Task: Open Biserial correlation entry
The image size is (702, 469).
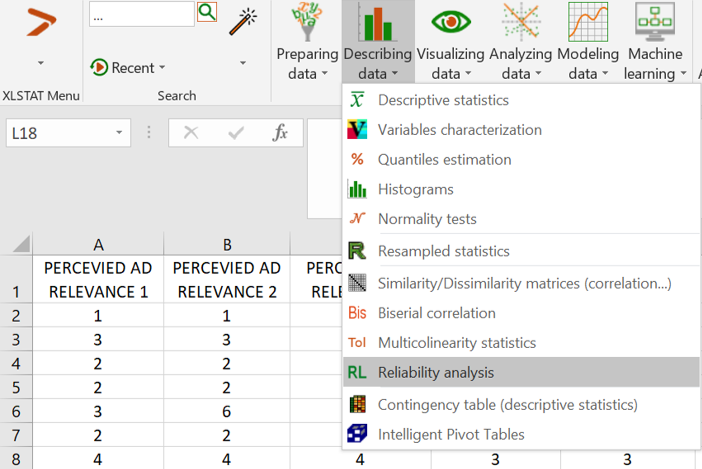Action: [x=521, y=313]
